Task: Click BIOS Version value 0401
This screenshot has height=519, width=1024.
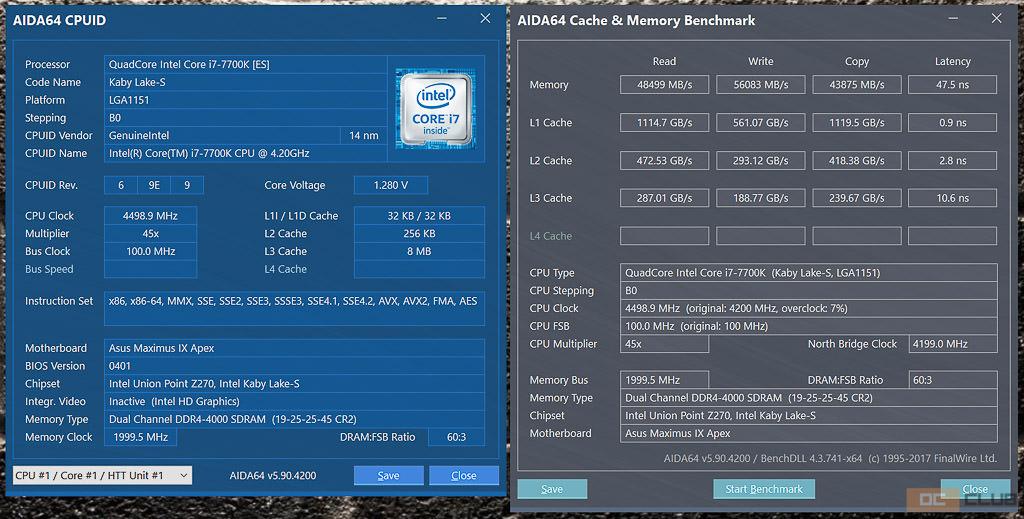Action: (x=295, y=366)
